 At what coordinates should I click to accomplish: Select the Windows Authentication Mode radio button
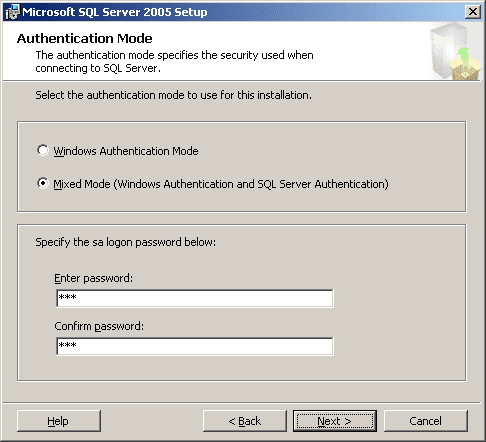click(x=43, y=150)
